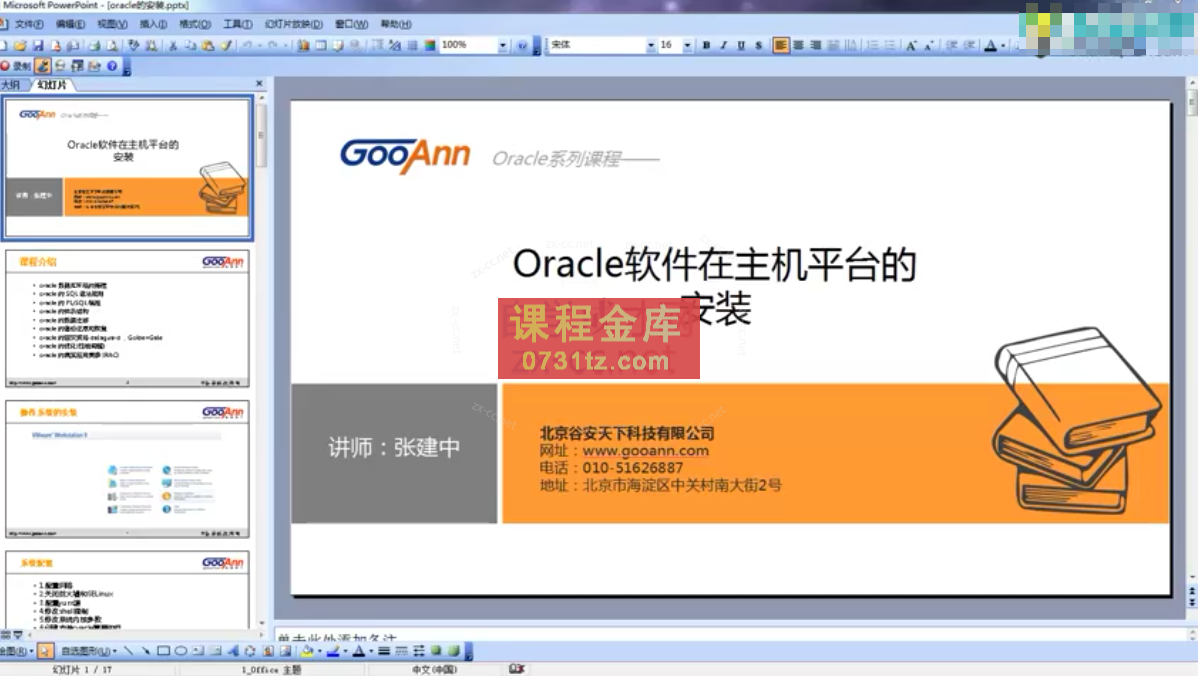Click the 3-D Style icon
Image resolution: width=1198 pixels, height=676 pixels.
click(x=453, y=652)
